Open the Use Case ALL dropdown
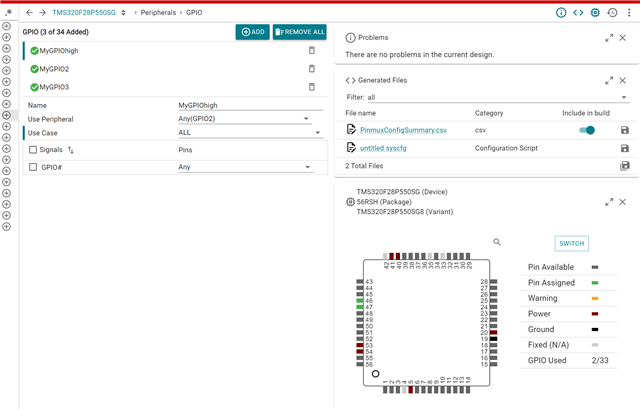Screen dimensions: 640x410 250,133
